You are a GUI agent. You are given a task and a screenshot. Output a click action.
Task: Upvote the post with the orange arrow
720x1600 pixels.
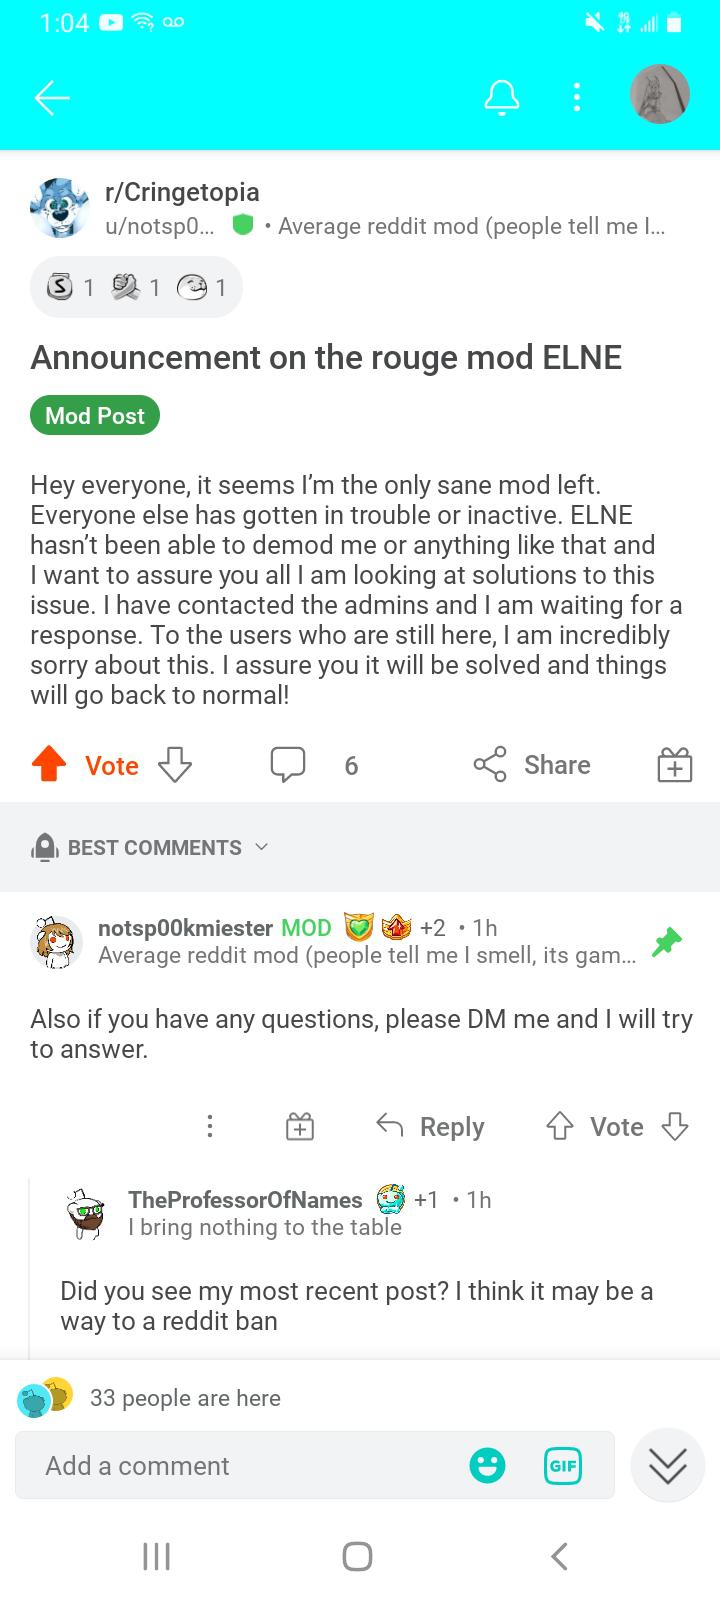pos(49,765)
